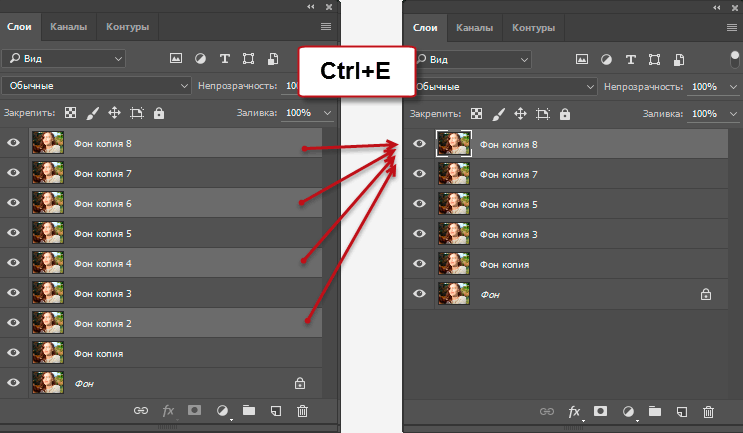Filter pixel layers in right panel
Screen dimensions: 743x433
pyautogui.click(x=582, y=59)
